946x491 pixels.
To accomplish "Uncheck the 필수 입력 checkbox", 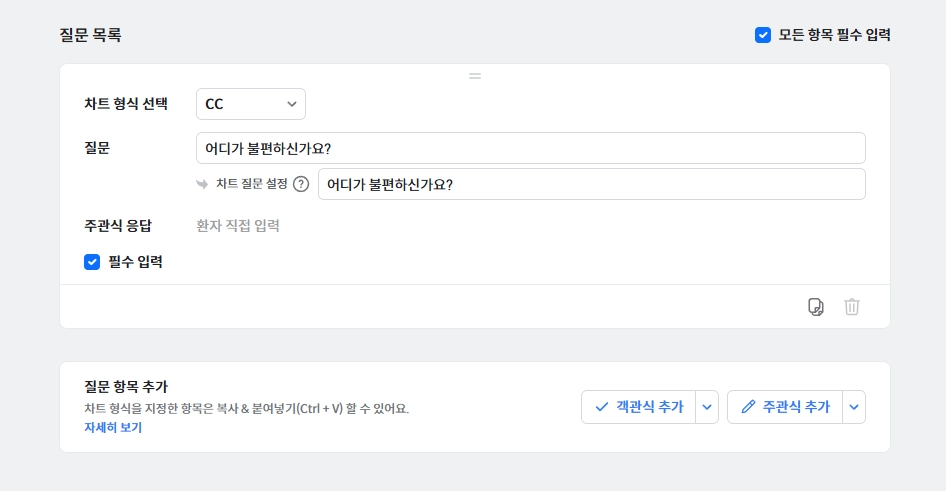I will pyautogui.click(x=92, y=262).
